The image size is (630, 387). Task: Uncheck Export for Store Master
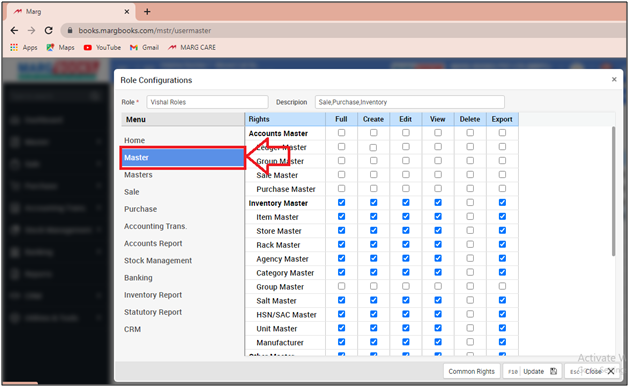(502, 230)
